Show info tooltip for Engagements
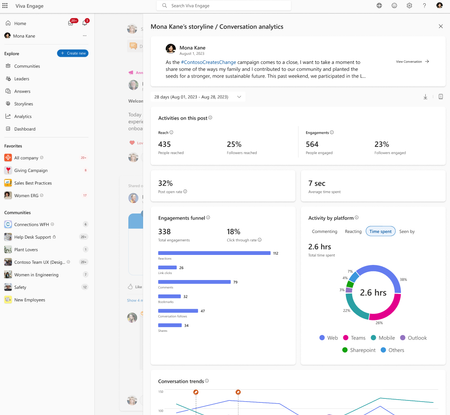The width and height of the screenshot is (450, 415). [332, 132]
